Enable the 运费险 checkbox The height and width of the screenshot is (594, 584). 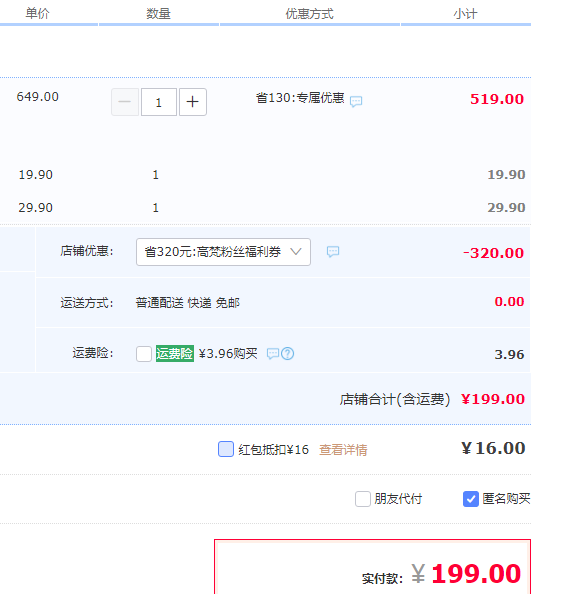144,354
